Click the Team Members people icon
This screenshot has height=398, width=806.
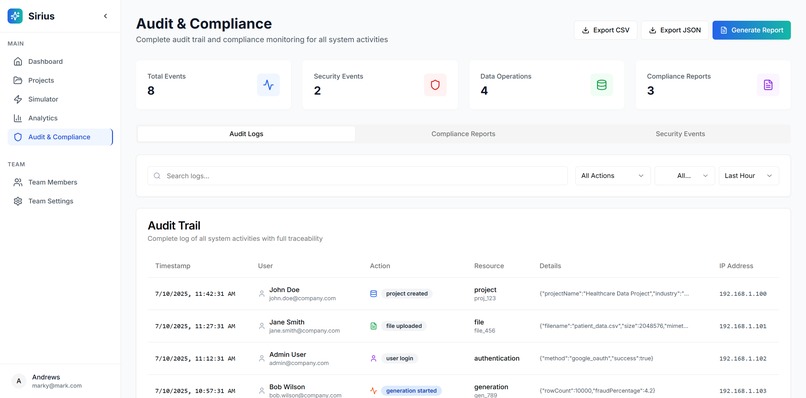tap(18, 182)
